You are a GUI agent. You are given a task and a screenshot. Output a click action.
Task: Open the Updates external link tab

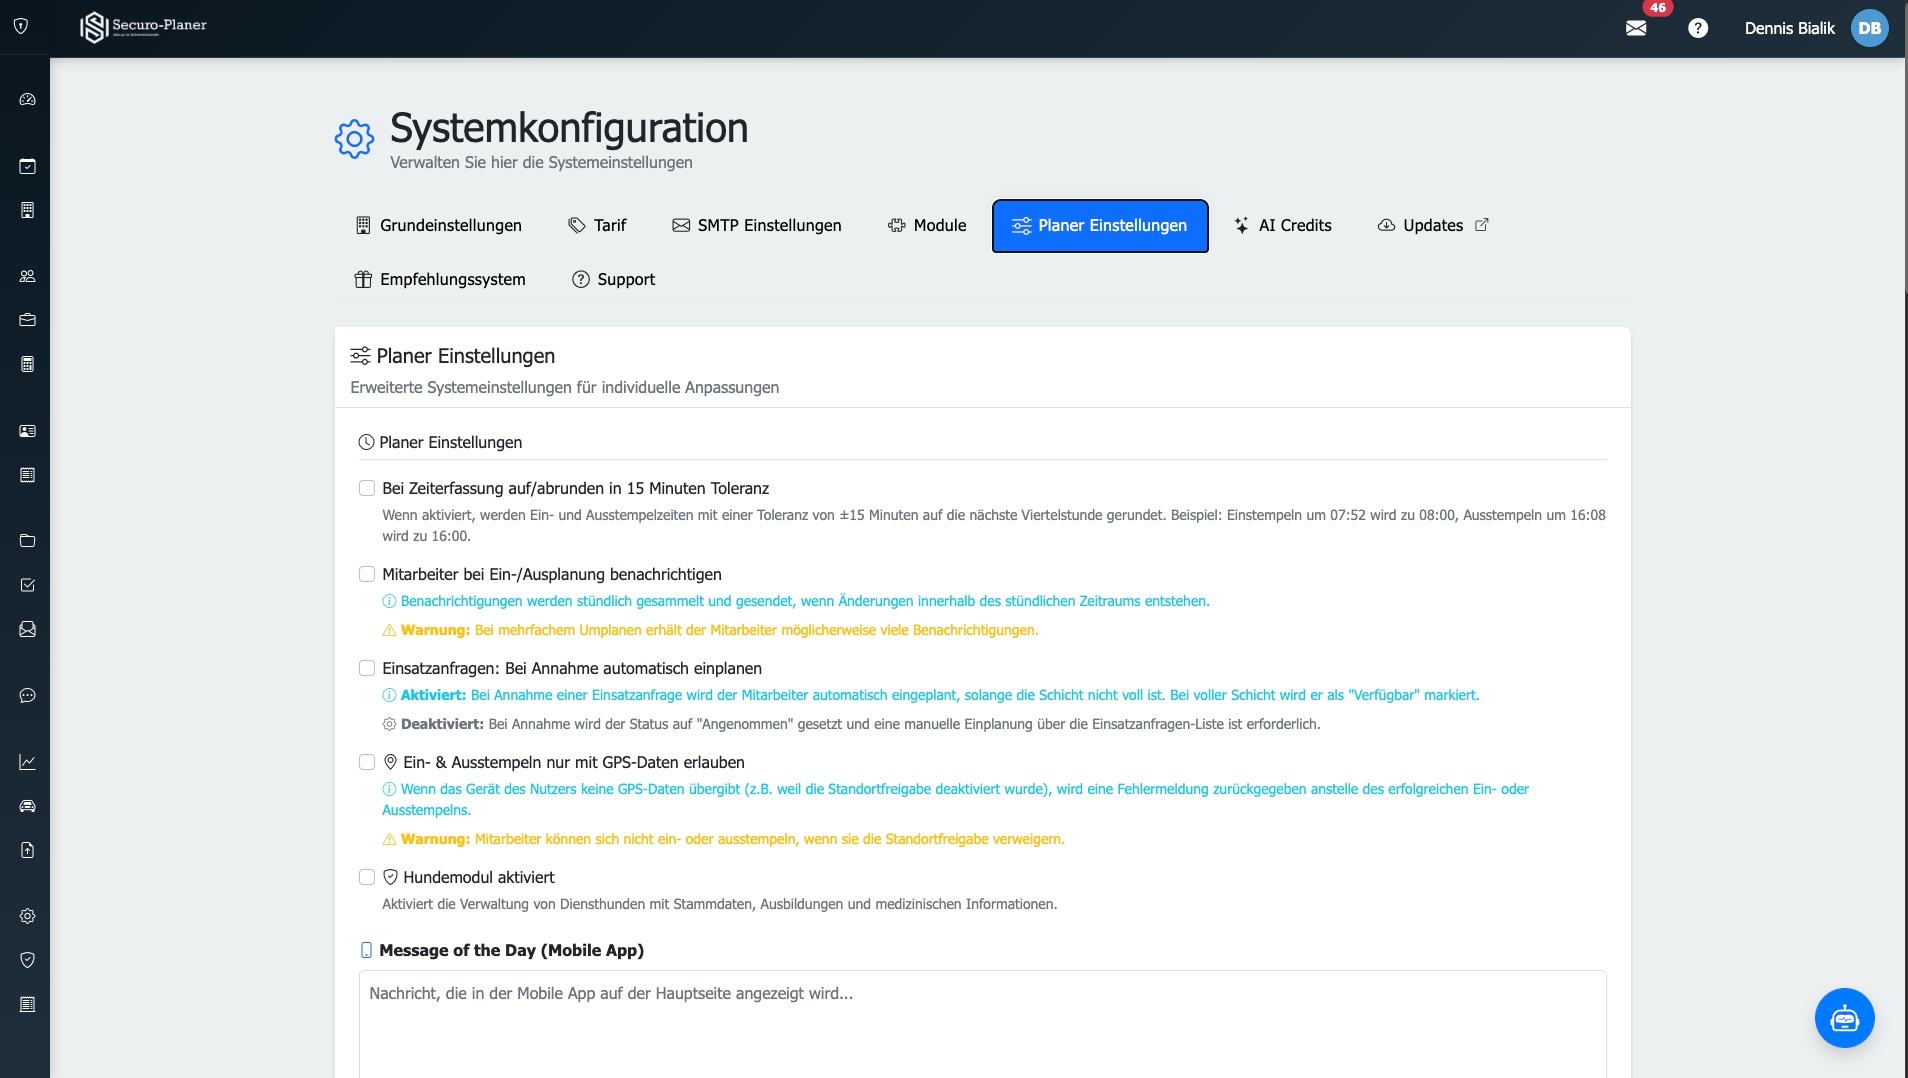(1433, 226)
